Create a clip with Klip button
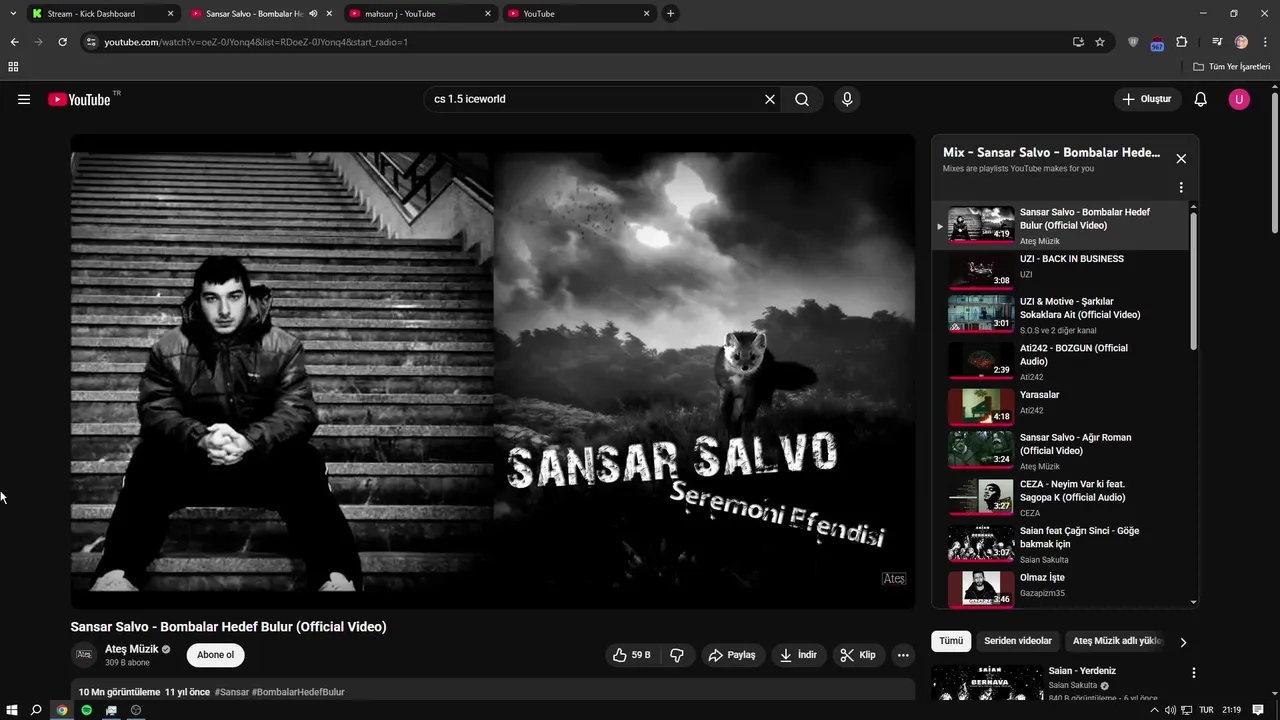Screen dimensions: 1280x720 pyautogui.click(x=858, y=655)
